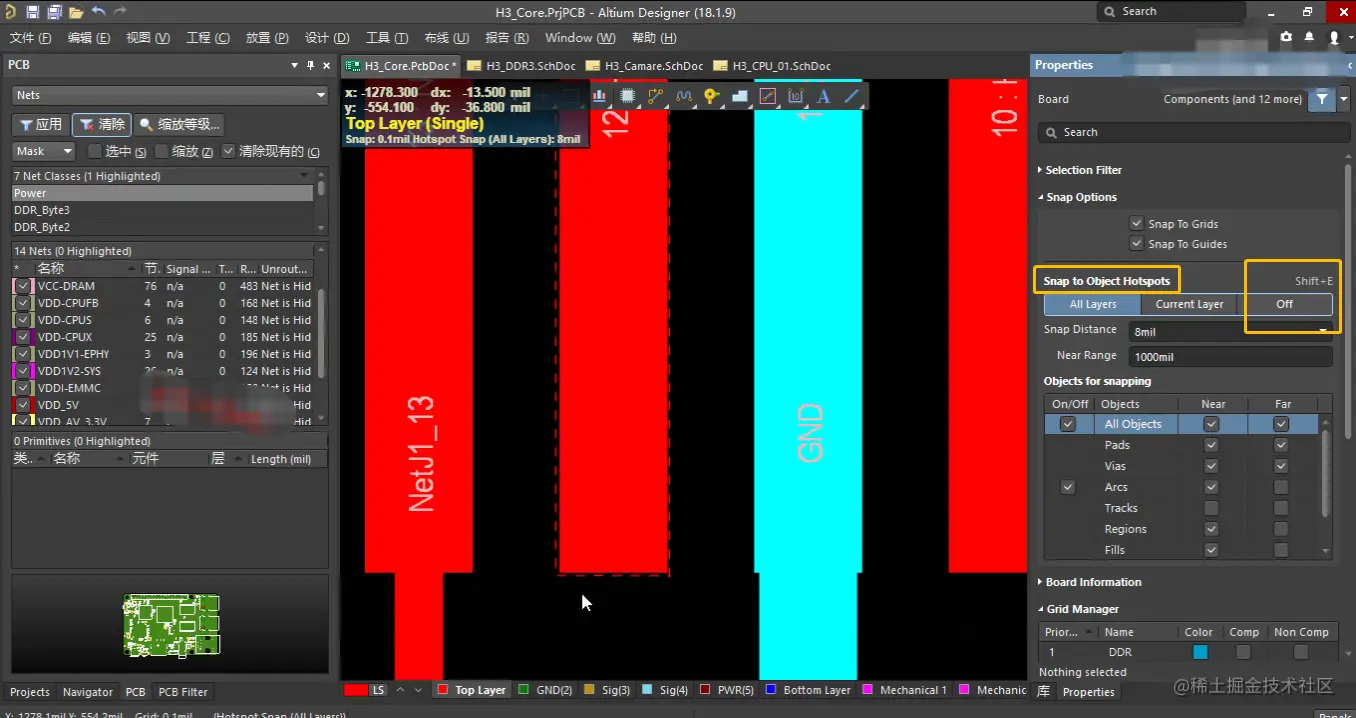
Task: Toggle the 缩放 (Zoom) checkbox
Action: pyautogui.click(x=162, y=151)
